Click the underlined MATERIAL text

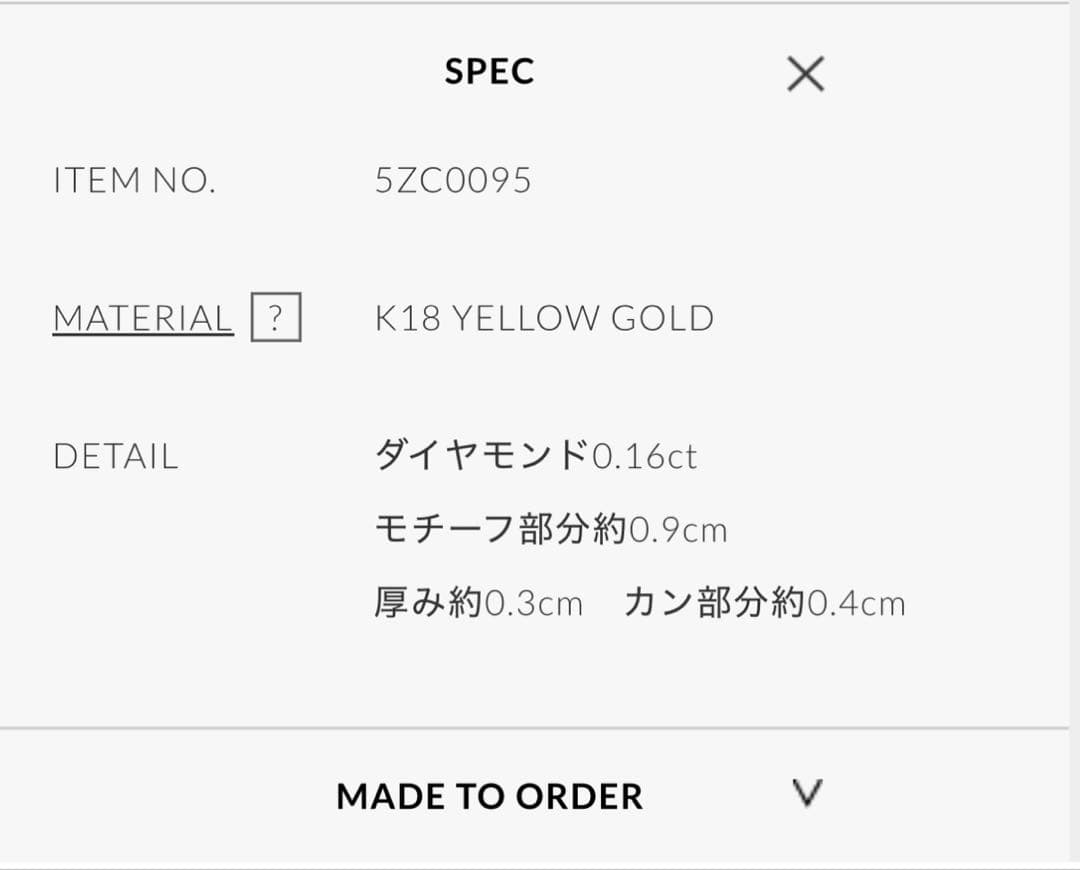click(x=140, y=318)
